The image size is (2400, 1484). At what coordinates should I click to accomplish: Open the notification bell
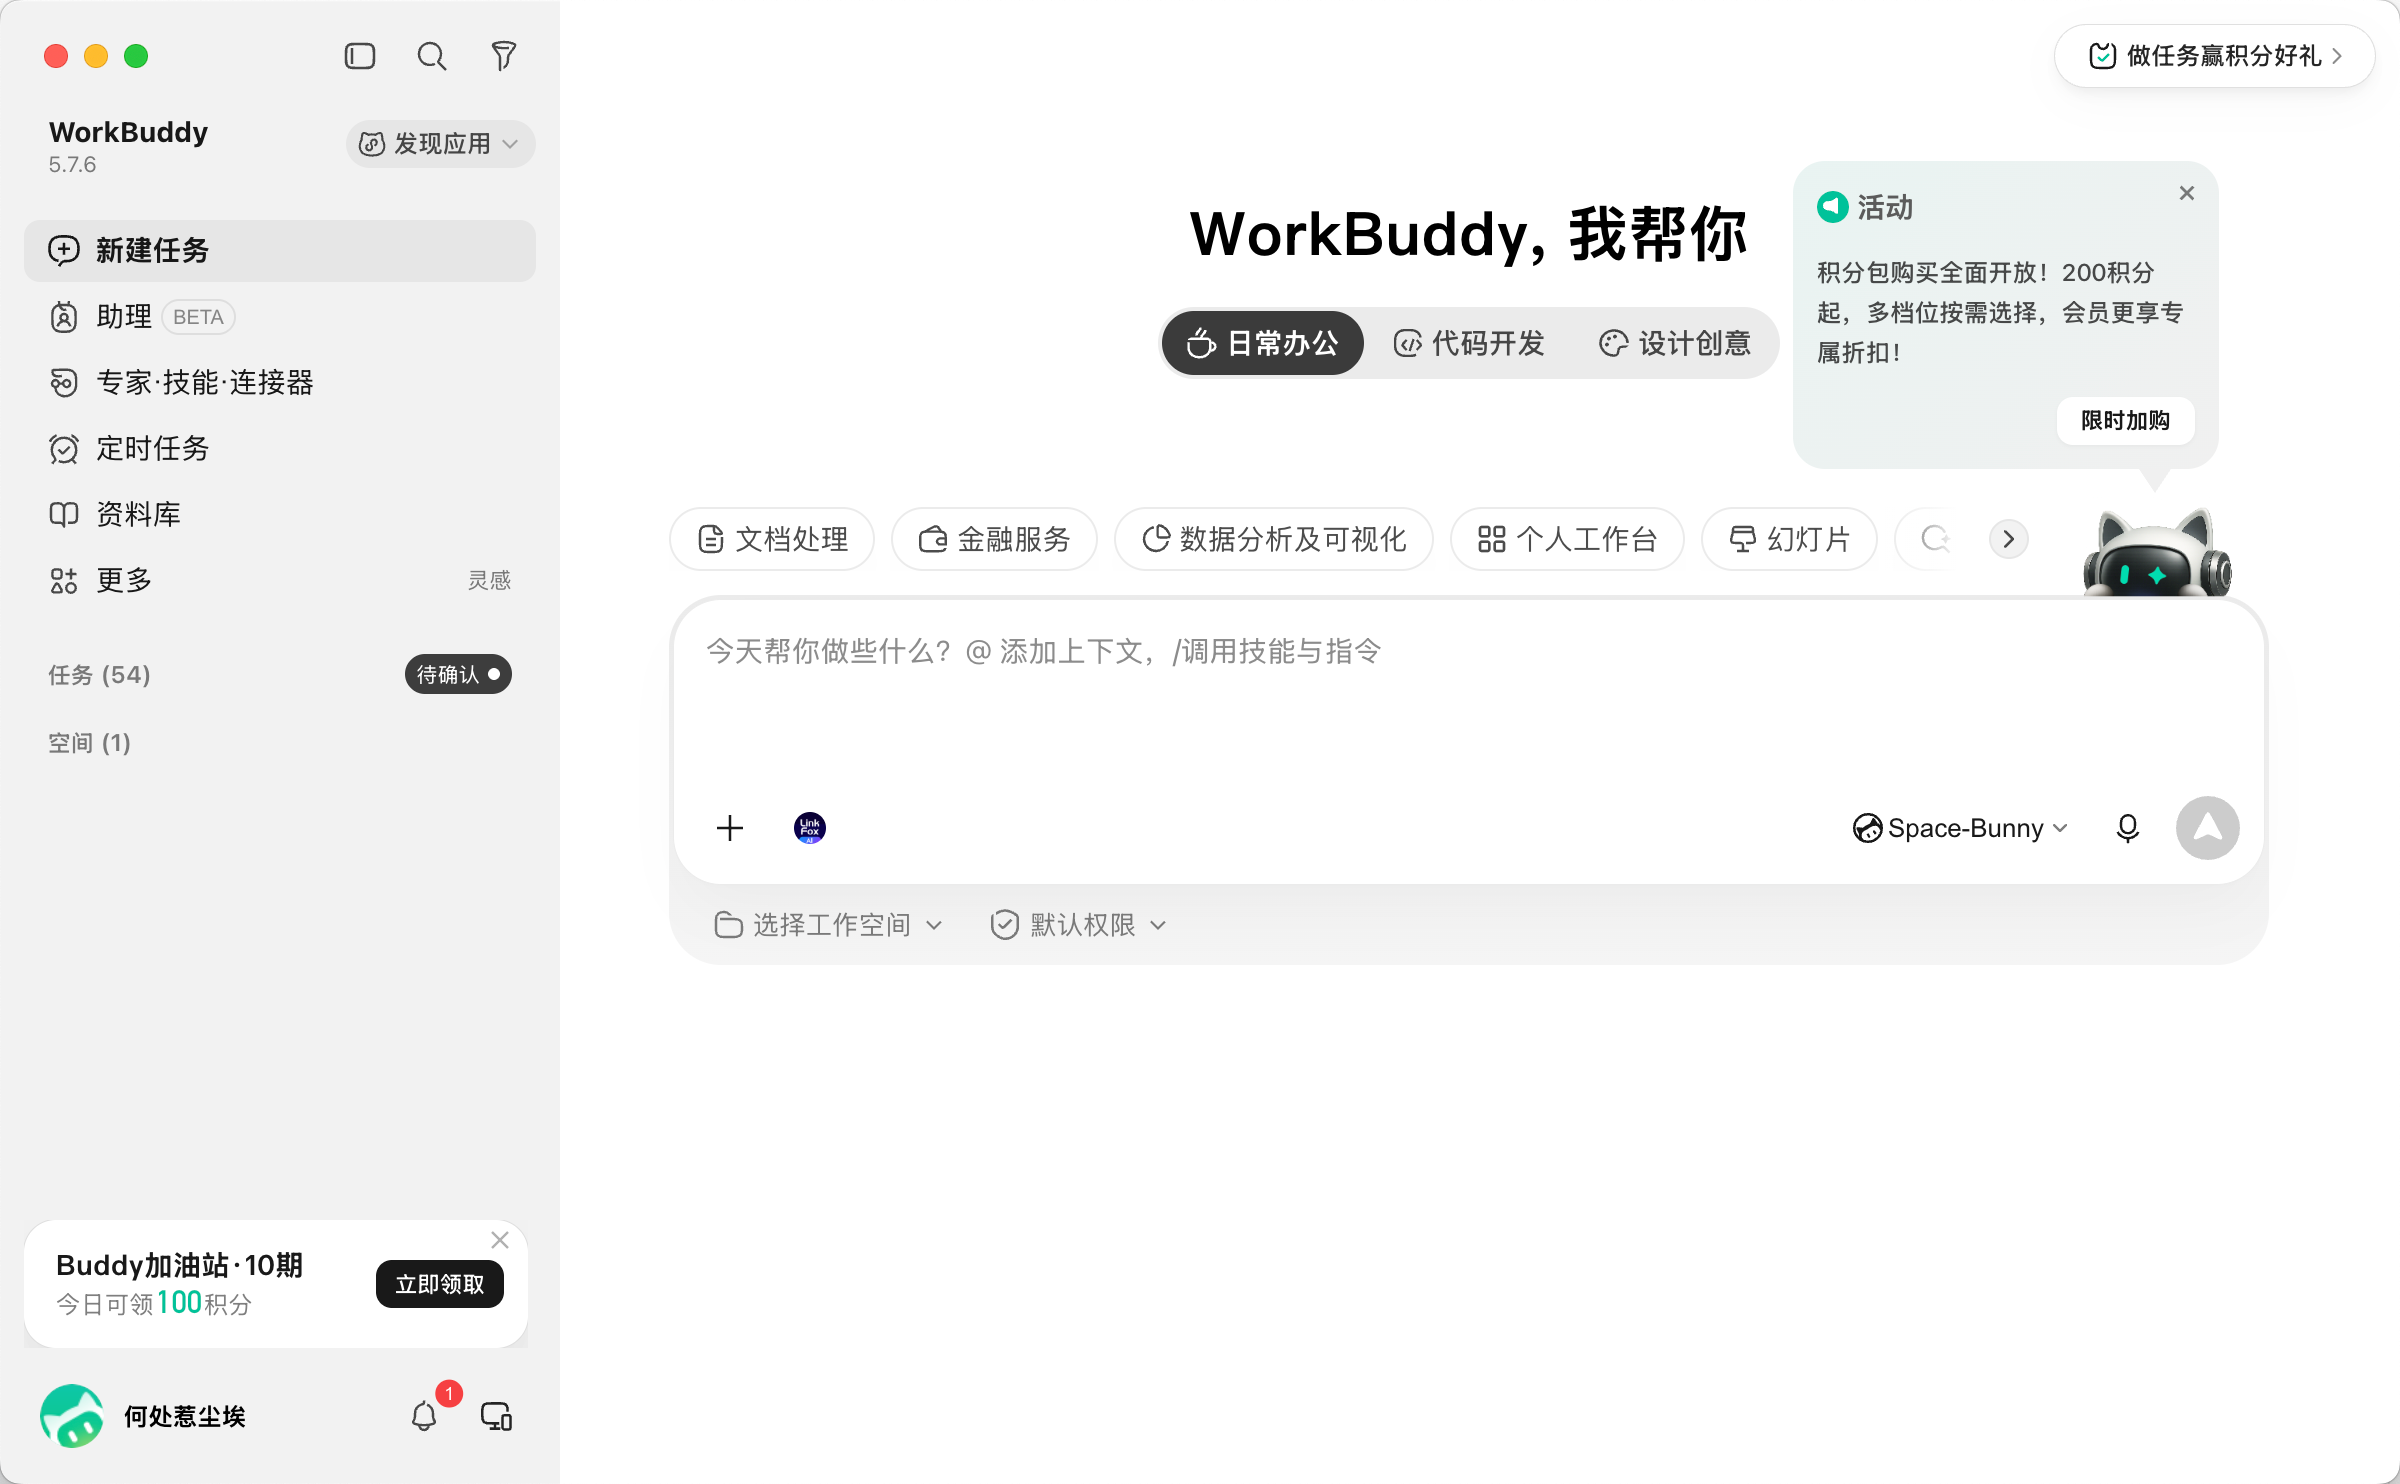click(x=424, y=1416)
